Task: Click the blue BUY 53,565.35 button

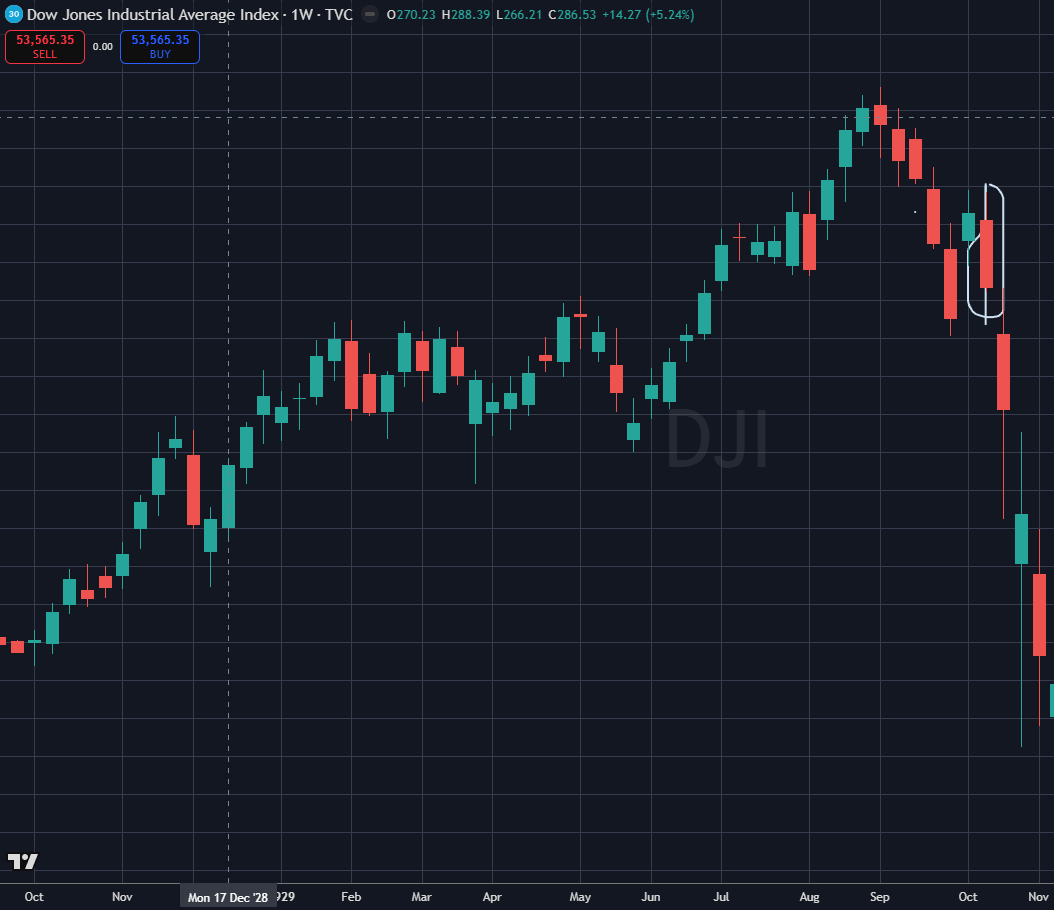Action: [160, 47]
